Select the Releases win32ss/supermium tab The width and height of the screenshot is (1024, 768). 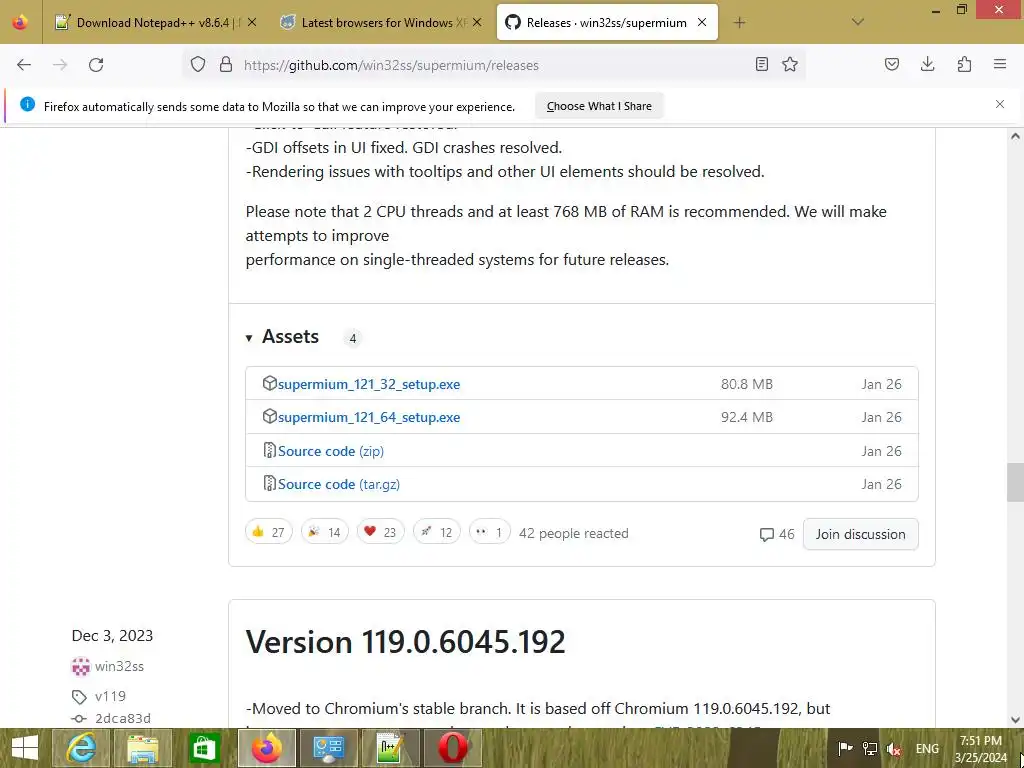(x=606, y=23)
